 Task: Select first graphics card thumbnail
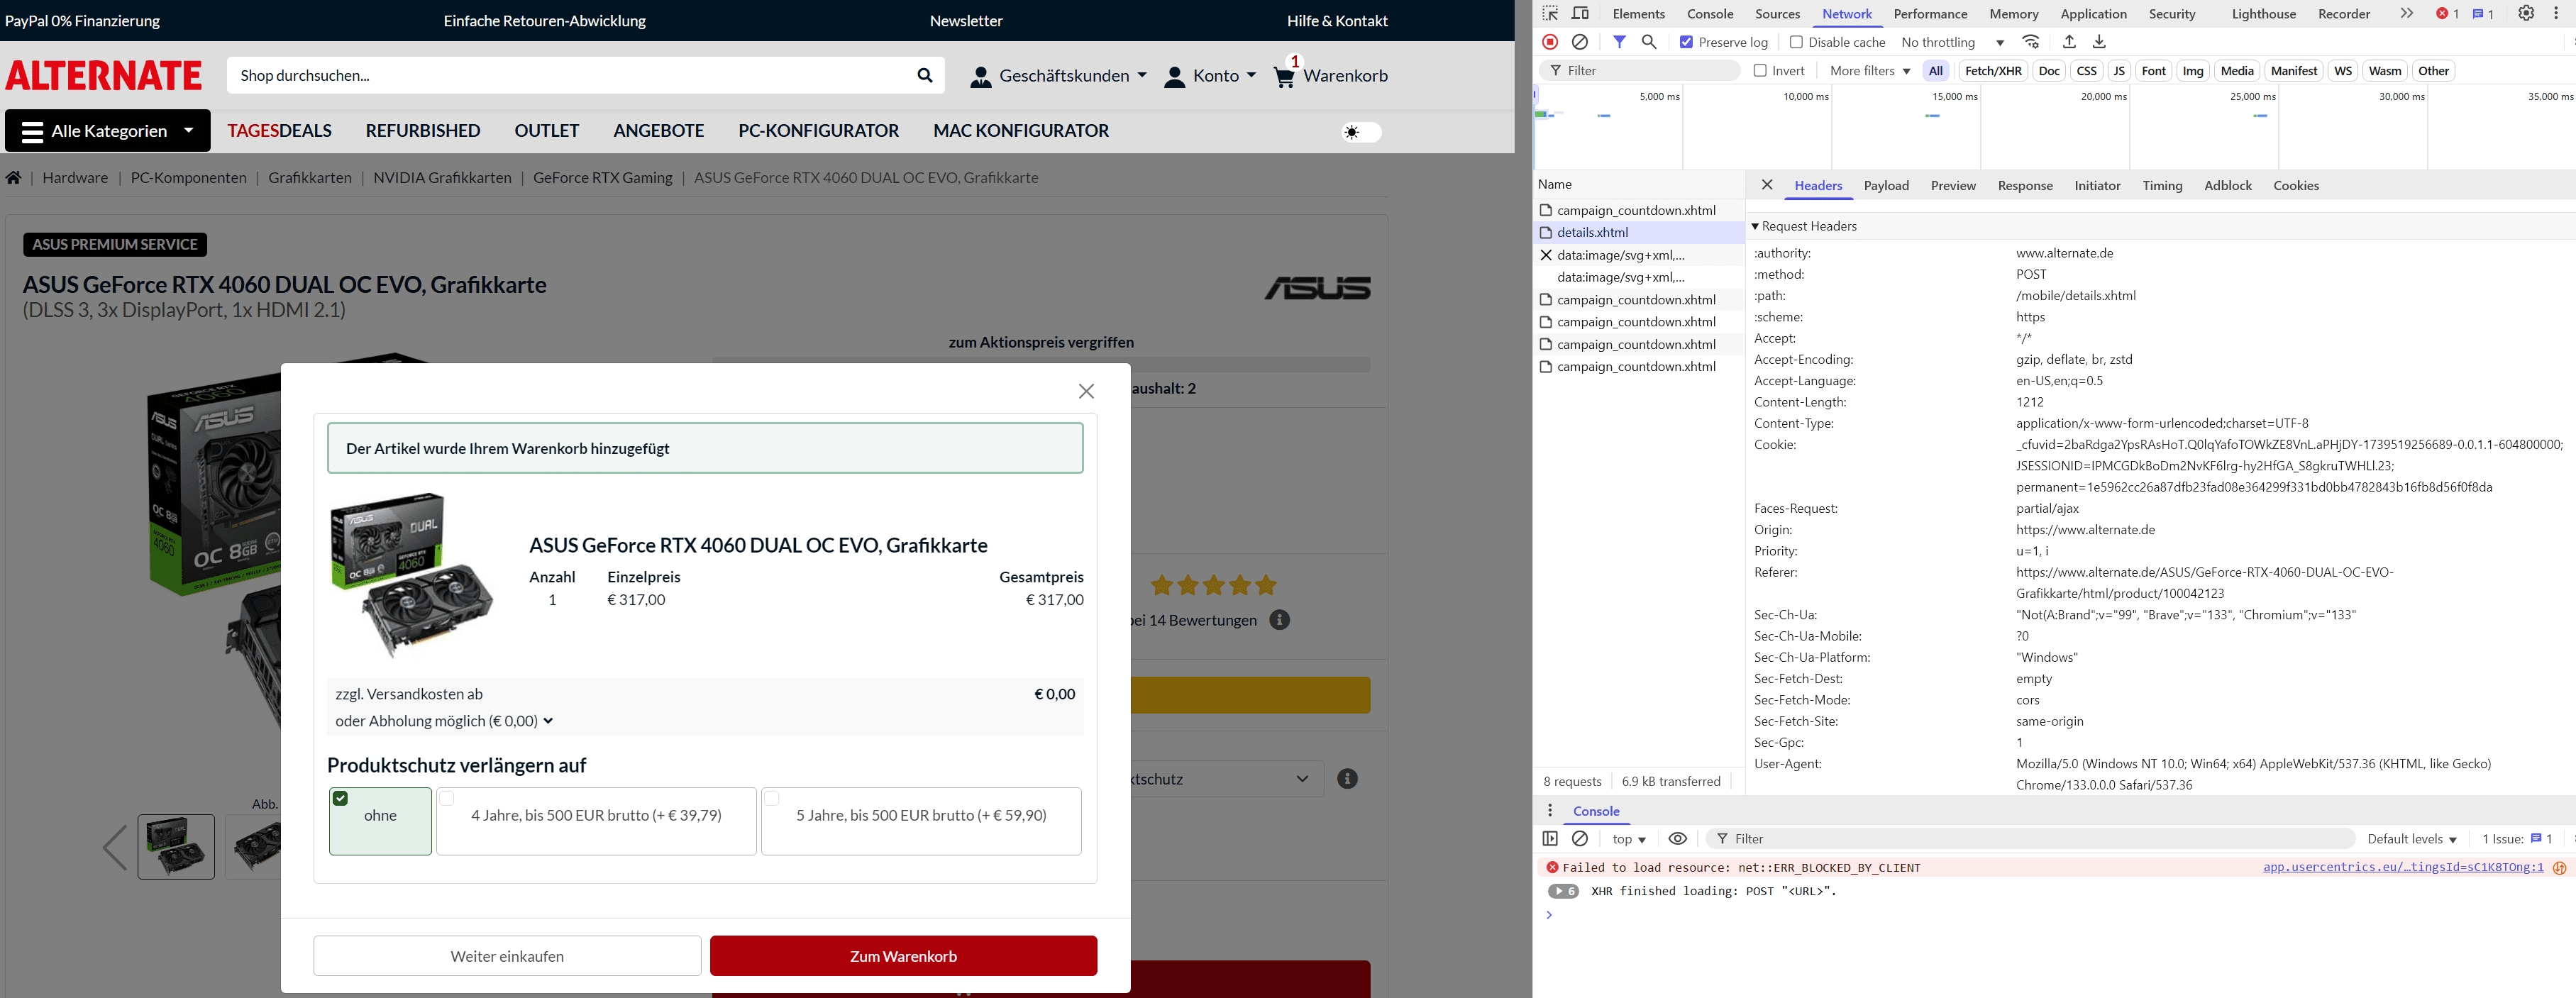coord(176,847)
